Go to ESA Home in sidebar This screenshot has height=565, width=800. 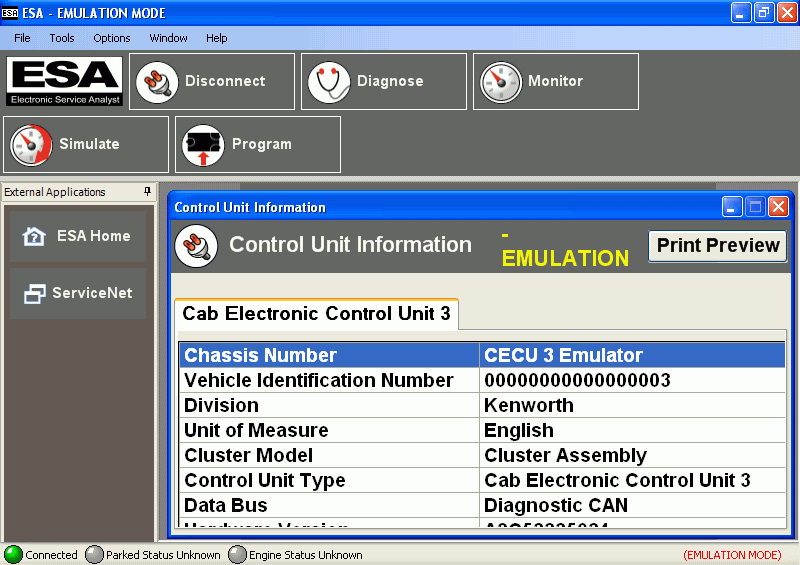coord(78,236)
